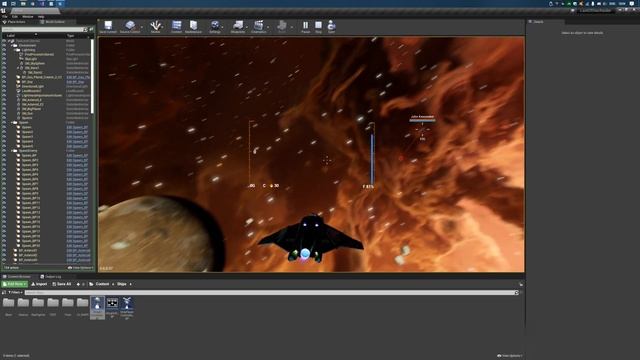This screenshot has height=360, width=640.
Task: Collapse the Lightning folder in outliner
Action: (15, 50)
